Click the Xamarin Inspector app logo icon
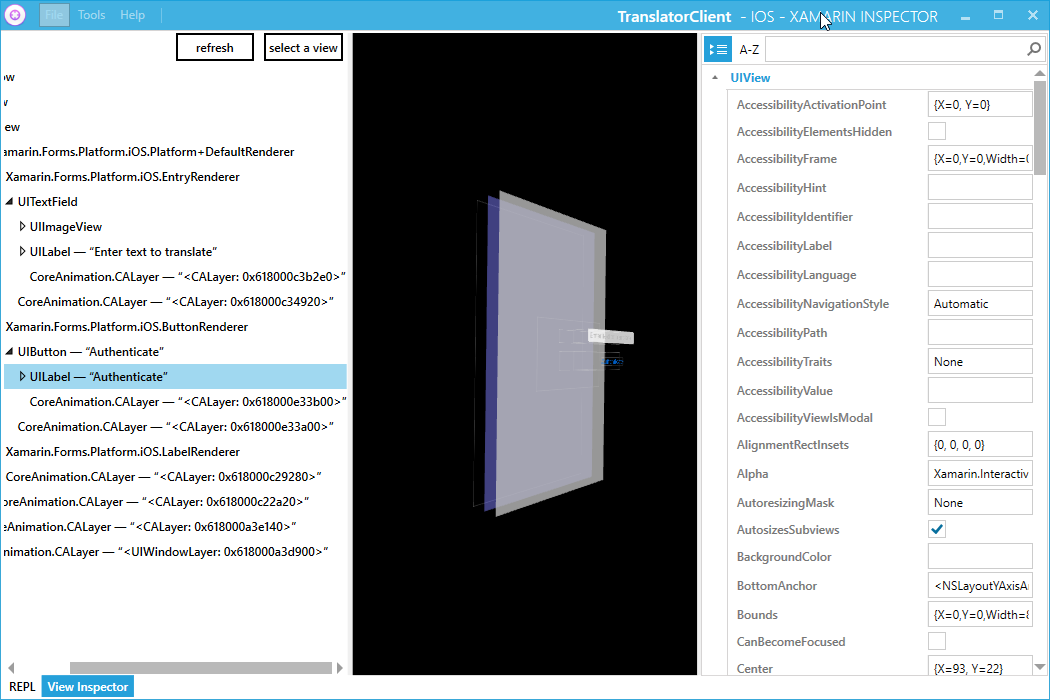Image resolution: width=1050 pixels, height=700 pixels. pyautogui.click(x=15, y=15)
